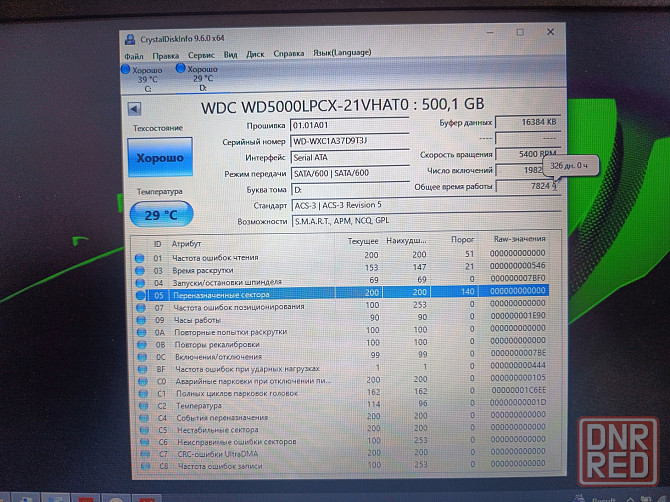This screenshot has width=670, height=502.
Task: Open the Справка menu
Action: (x=289, y=54)
